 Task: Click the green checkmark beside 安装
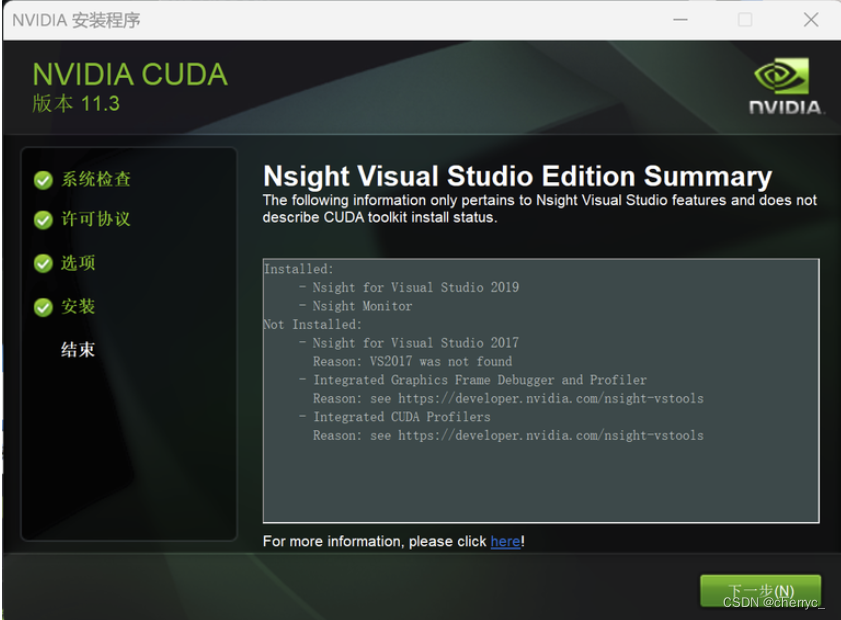click(x=43, y=307)
